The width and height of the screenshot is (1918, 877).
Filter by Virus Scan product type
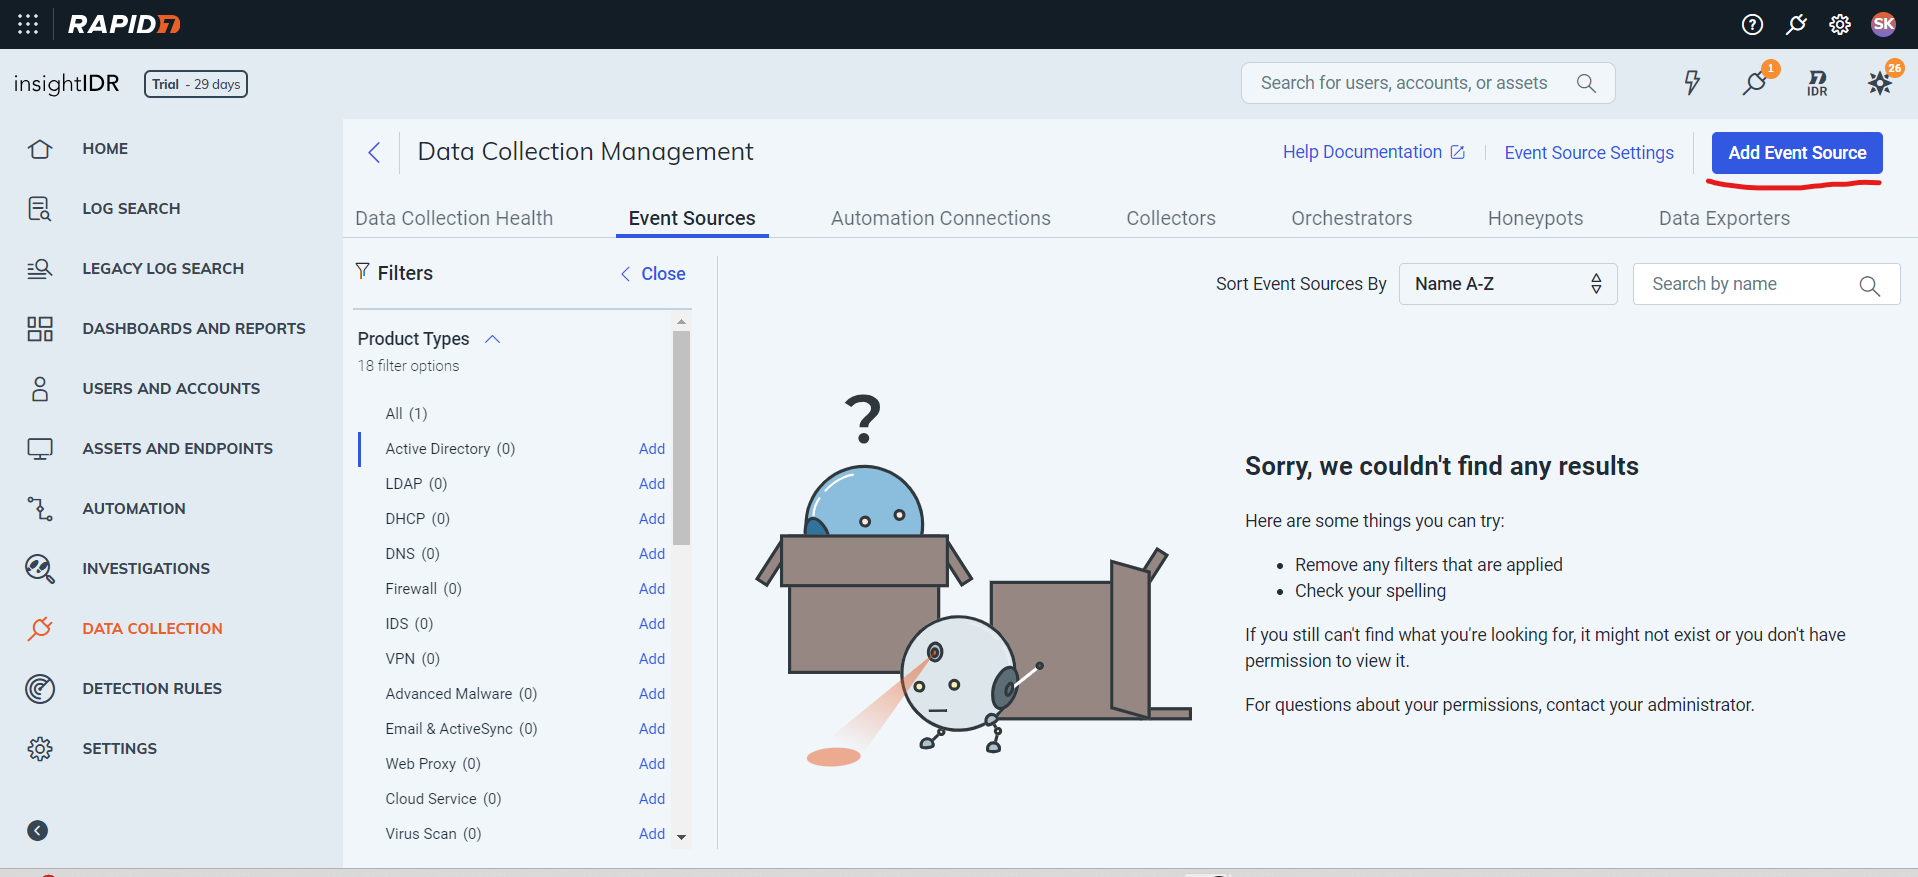(433, 834)
